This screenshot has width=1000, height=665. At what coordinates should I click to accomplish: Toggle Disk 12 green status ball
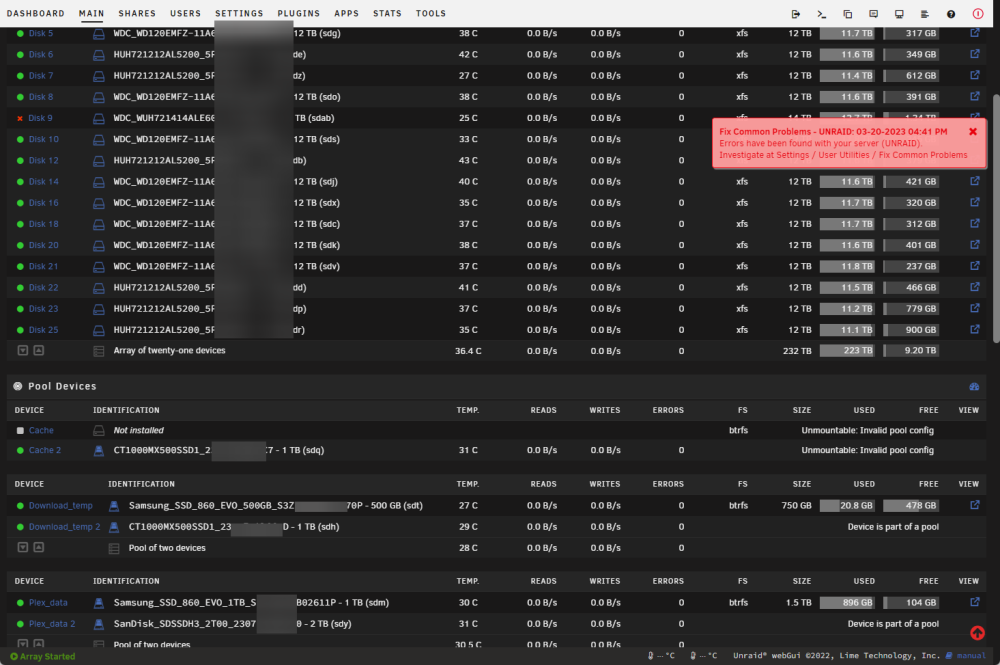click(20, 161)
